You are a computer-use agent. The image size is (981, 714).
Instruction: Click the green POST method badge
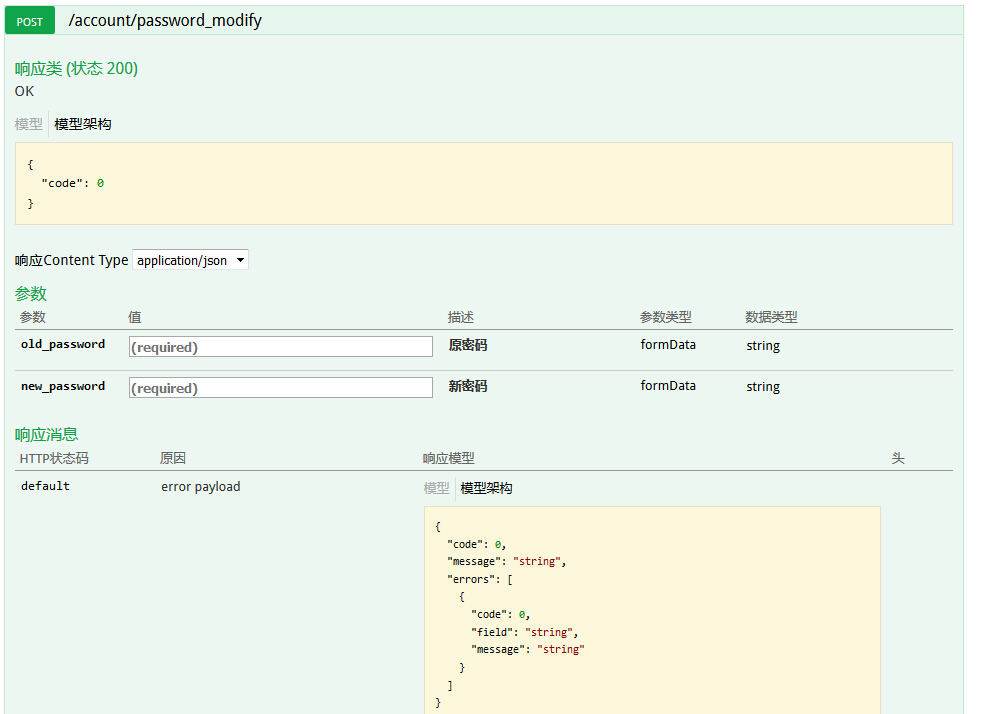(x=30, y=20)
